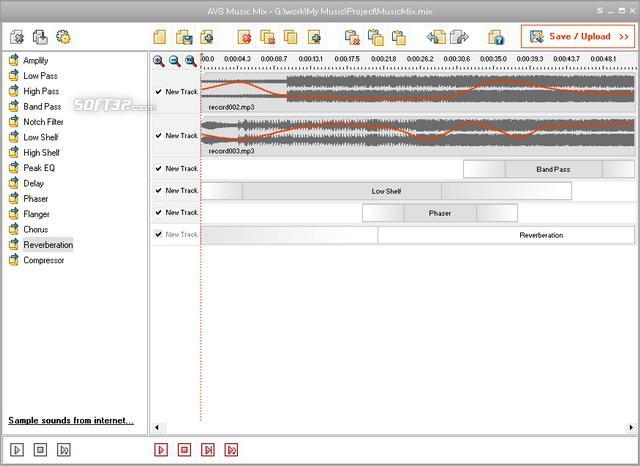Screen dimensions: 640x466
Task: Toggle the Reverberation track checkbox
Action: [158, 234]
